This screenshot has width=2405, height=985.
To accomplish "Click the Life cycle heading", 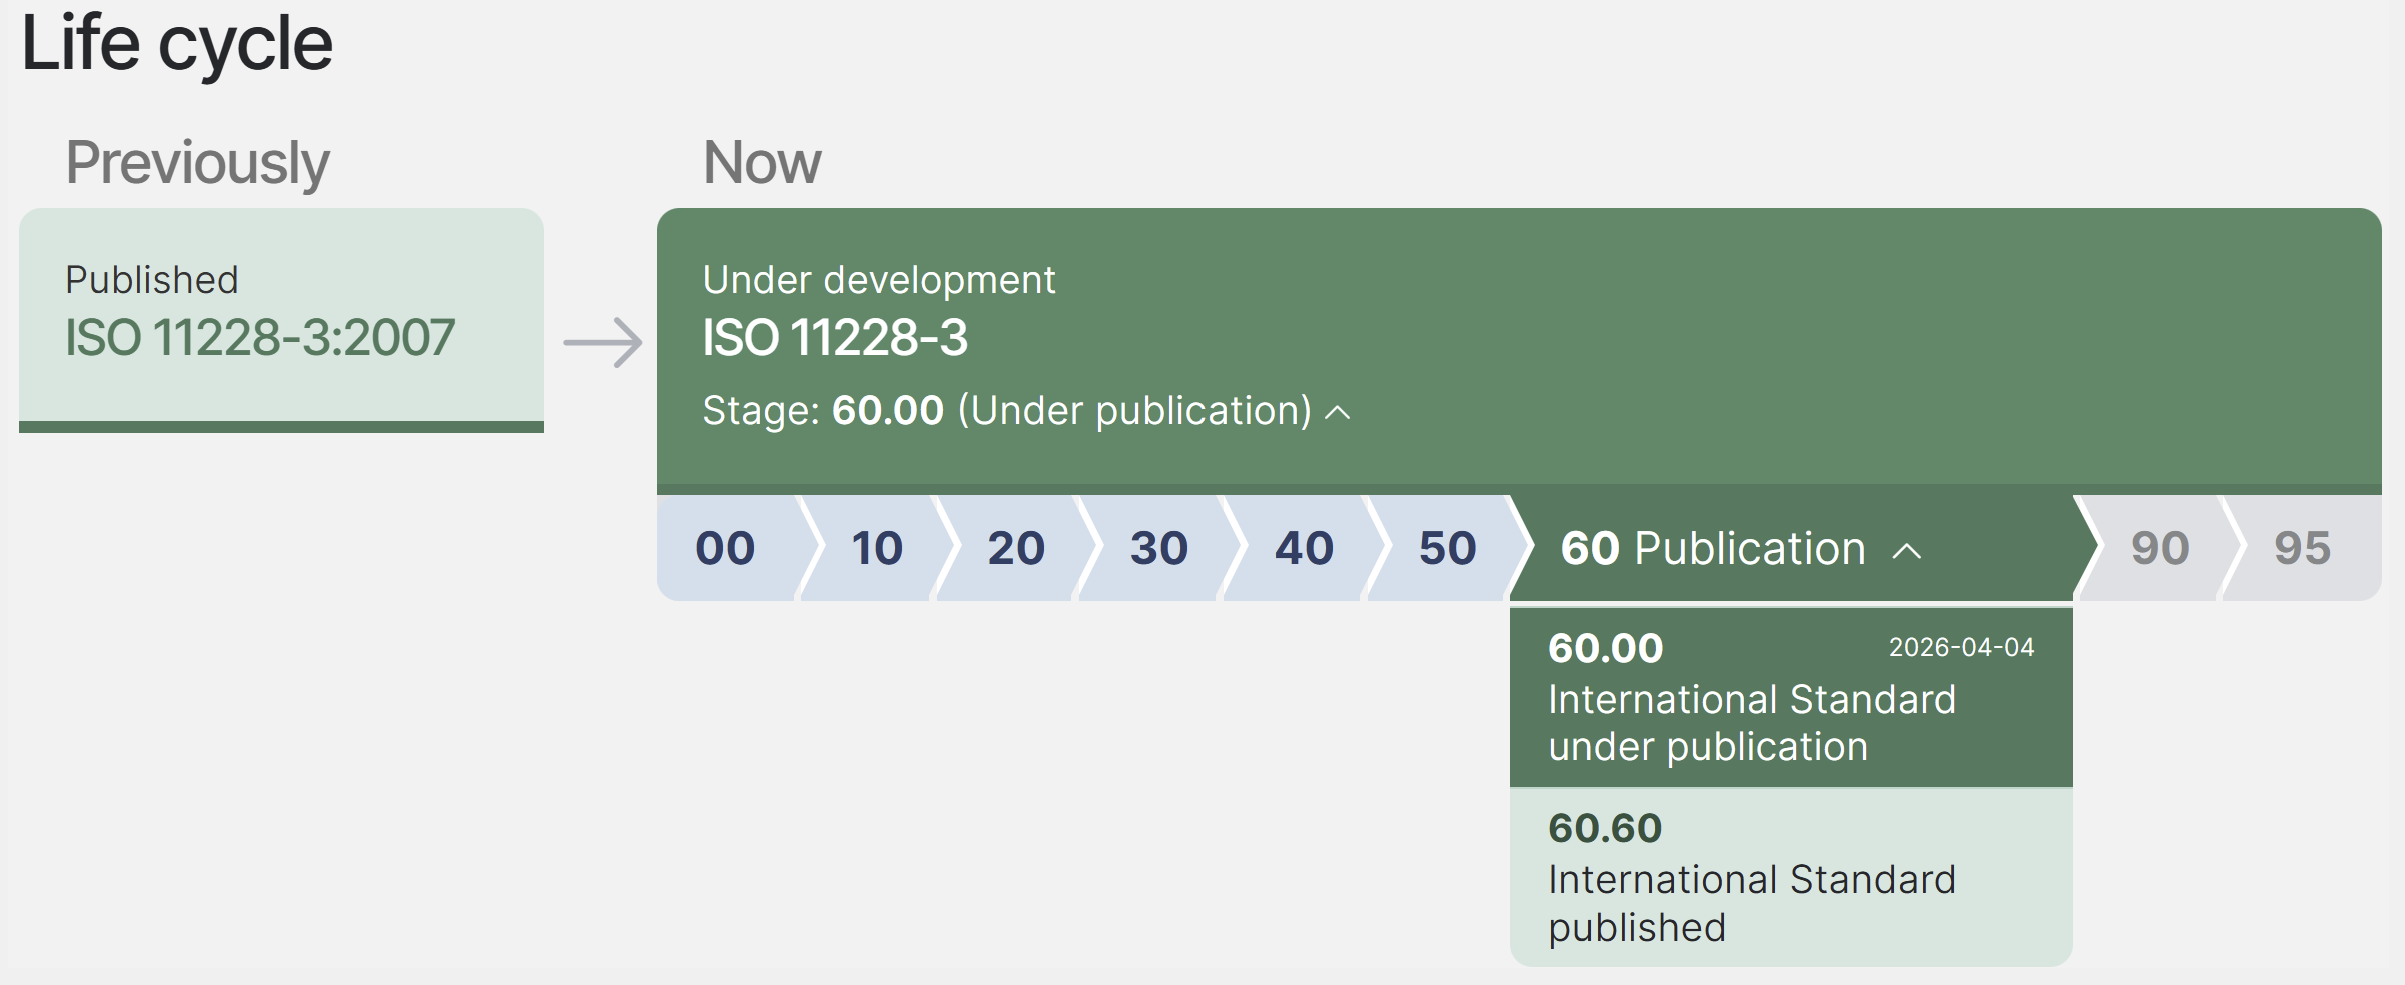I will [x=177, y=44].
